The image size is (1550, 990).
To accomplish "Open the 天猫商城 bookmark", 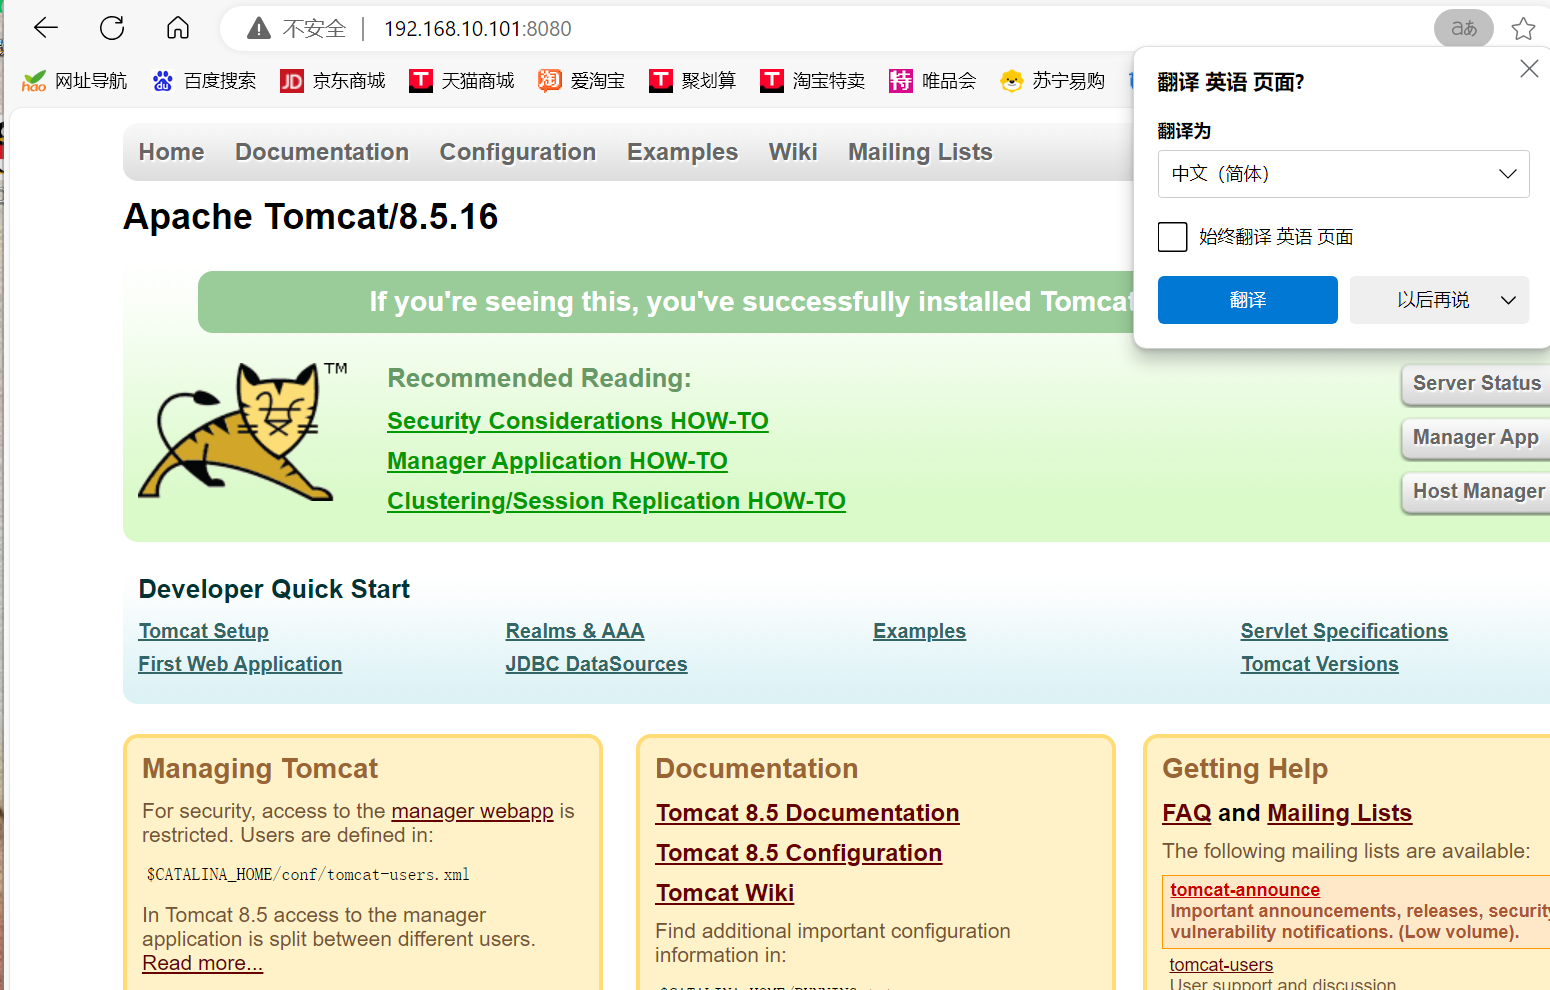I will [462, 81].
